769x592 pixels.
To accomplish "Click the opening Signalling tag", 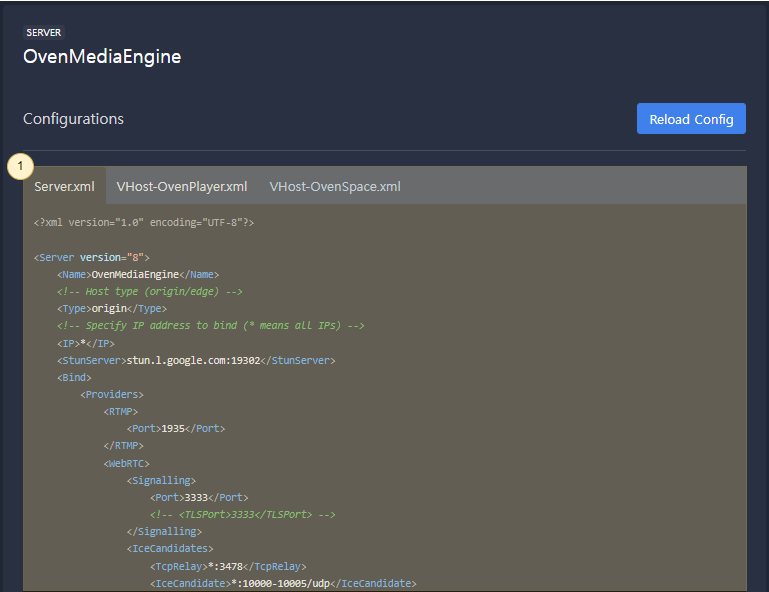I will tap(161, 481).
